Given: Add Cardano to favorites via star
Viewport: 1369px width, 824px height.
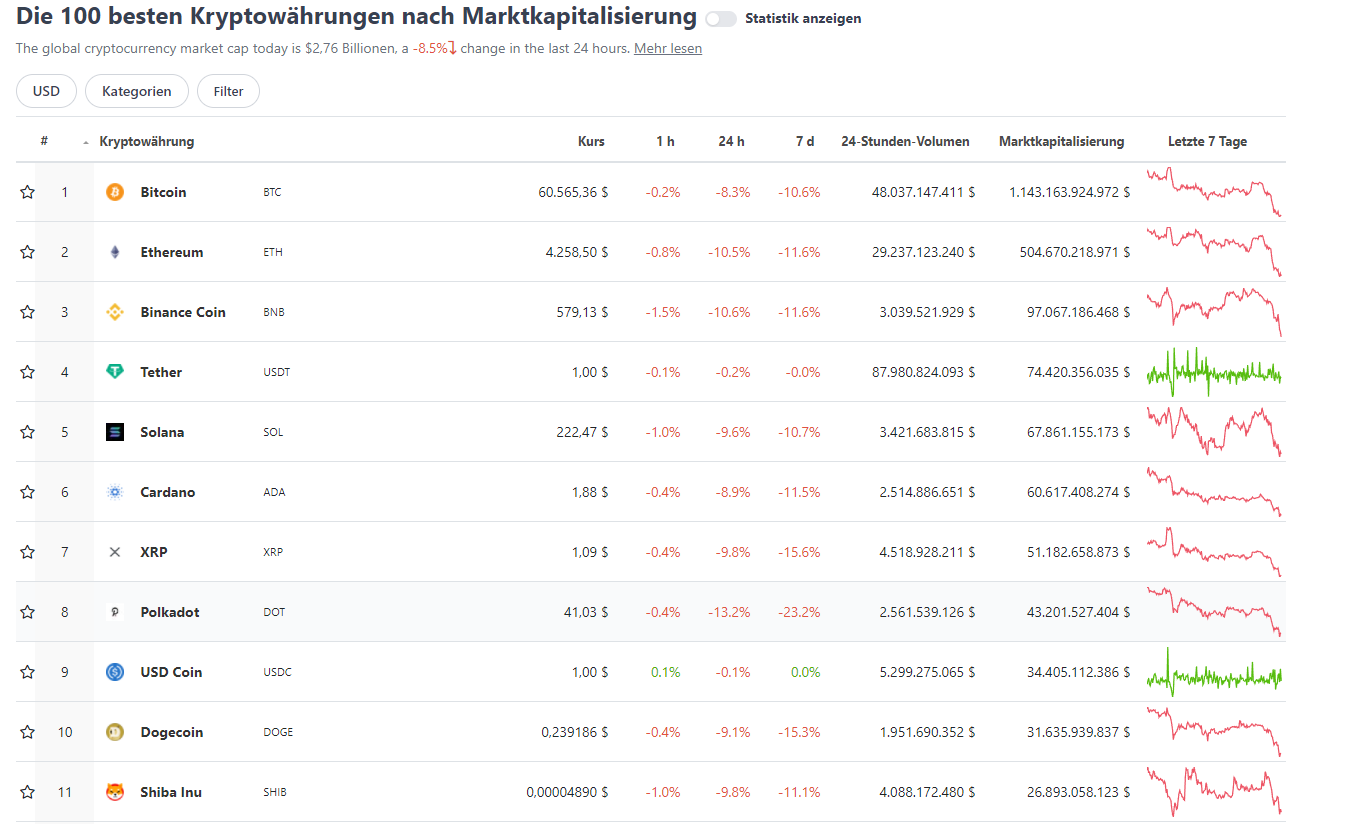Looking at the screenshot, I should click(27, 492).
